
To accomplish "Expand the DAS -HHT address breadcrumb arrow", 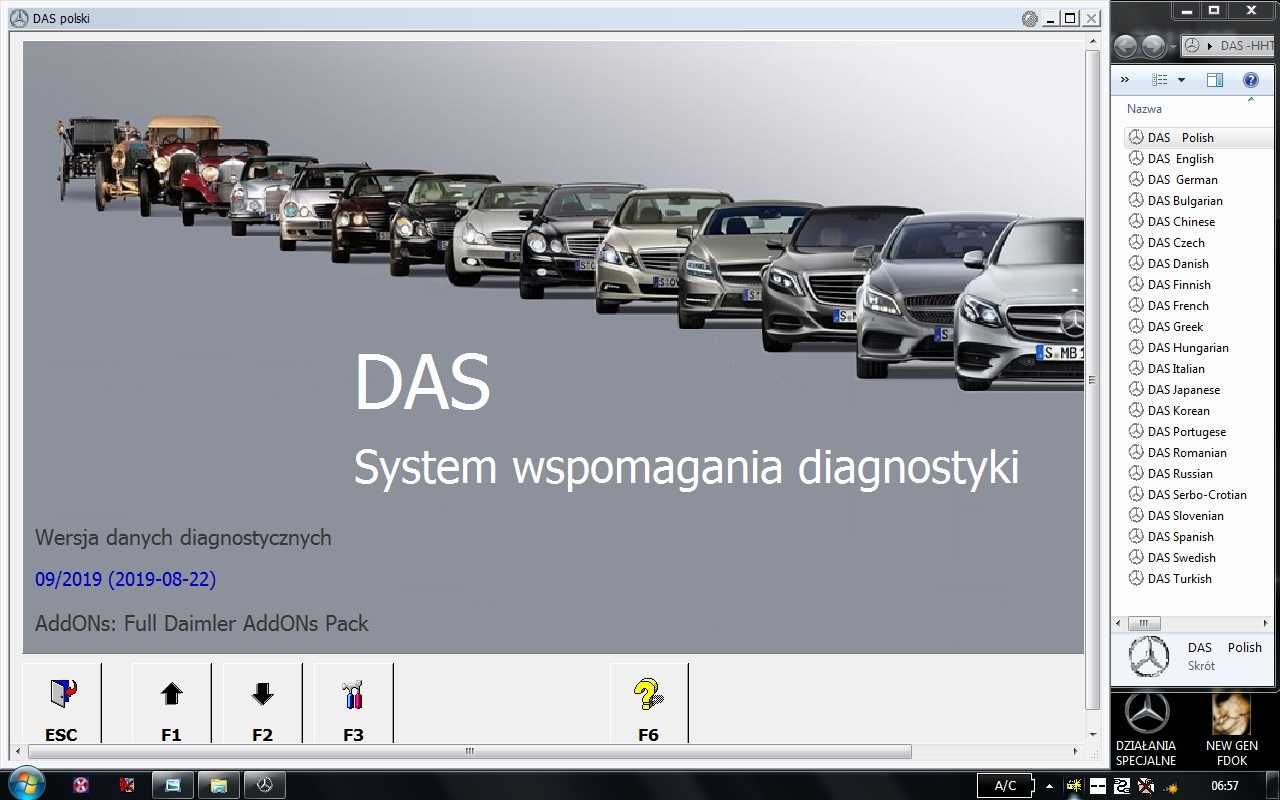I will click(x=1211, y=46).
